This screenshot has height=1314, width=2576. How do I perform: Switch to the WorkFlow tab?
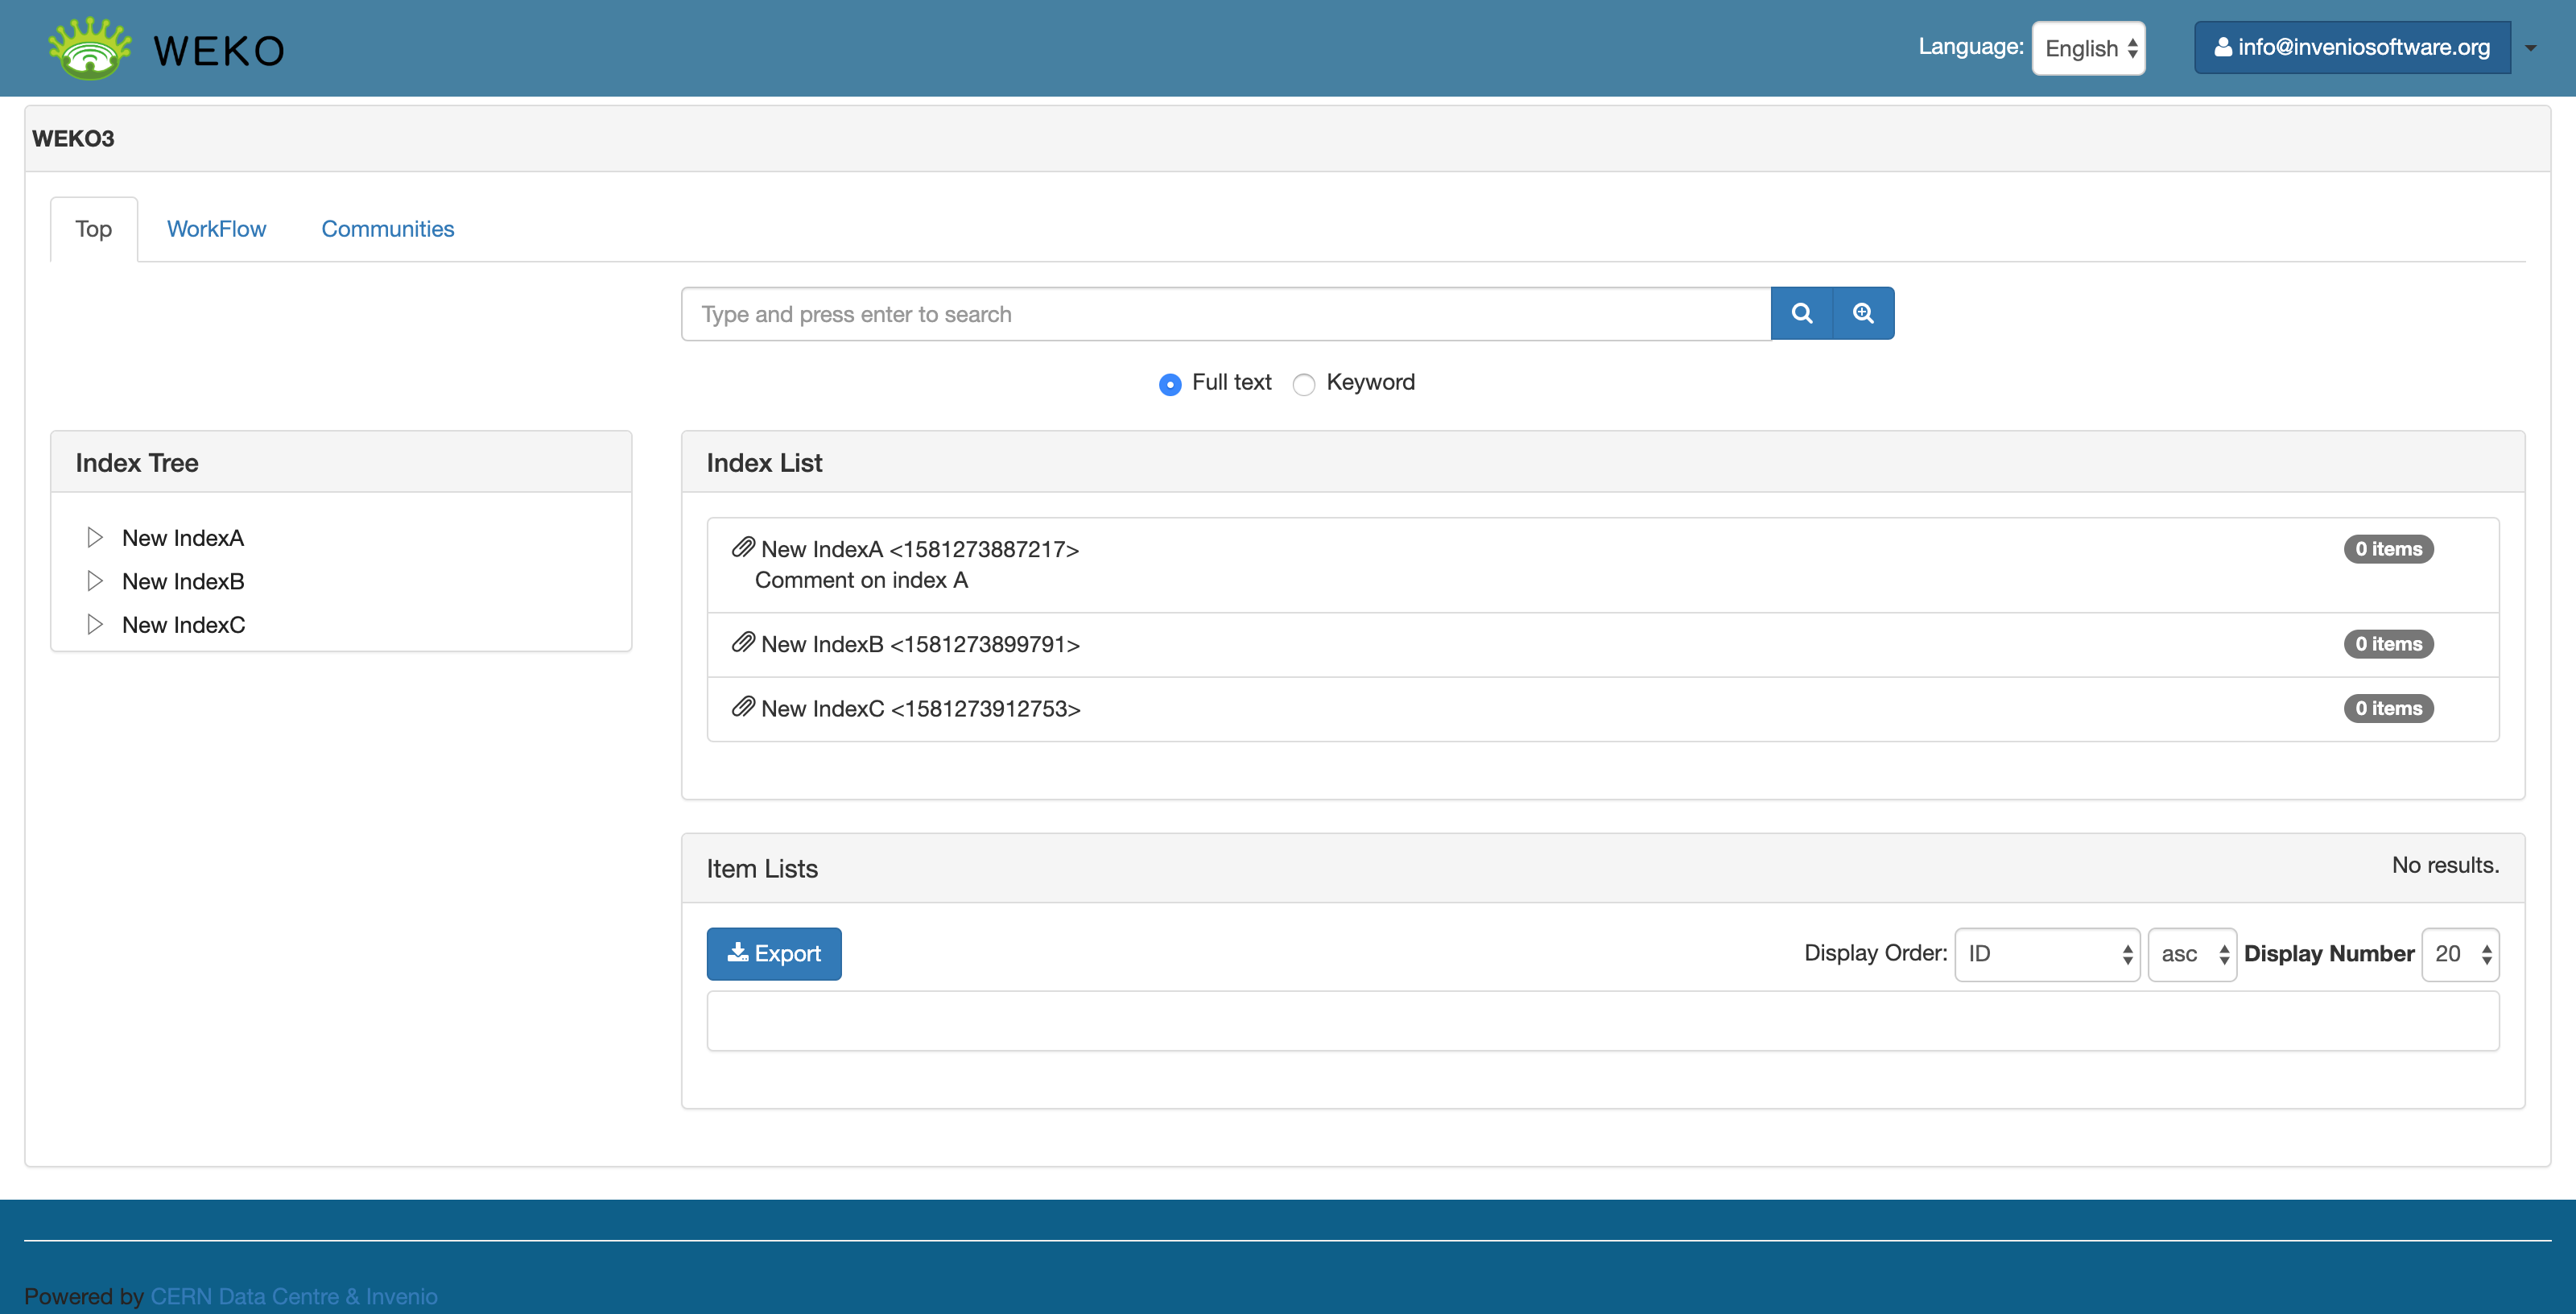[216, 229]
